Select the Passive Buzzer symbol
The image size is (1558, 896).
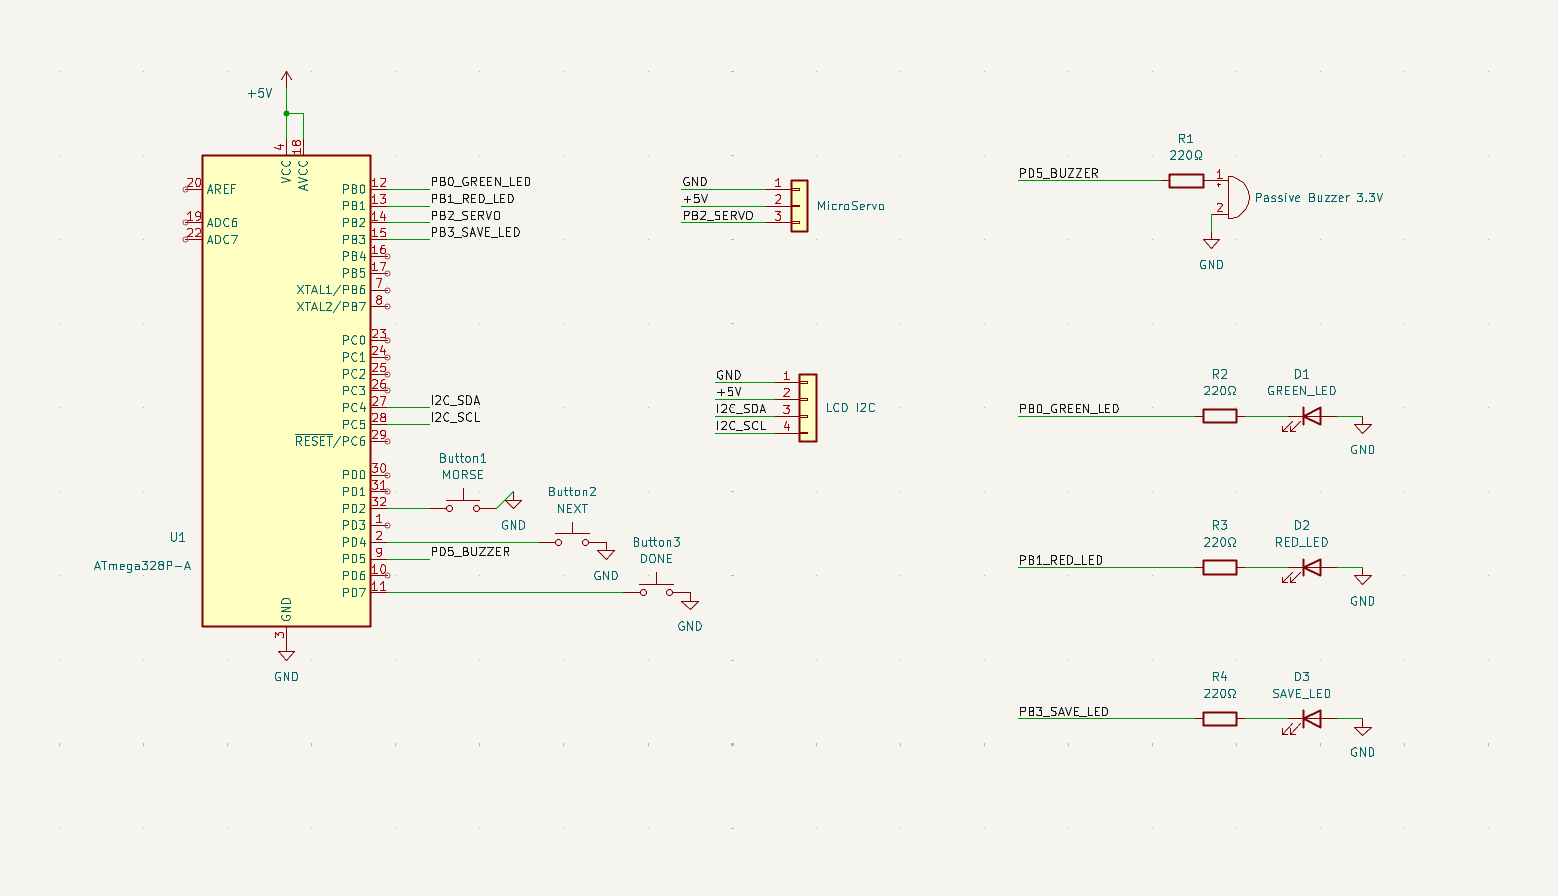[1236, 198]
